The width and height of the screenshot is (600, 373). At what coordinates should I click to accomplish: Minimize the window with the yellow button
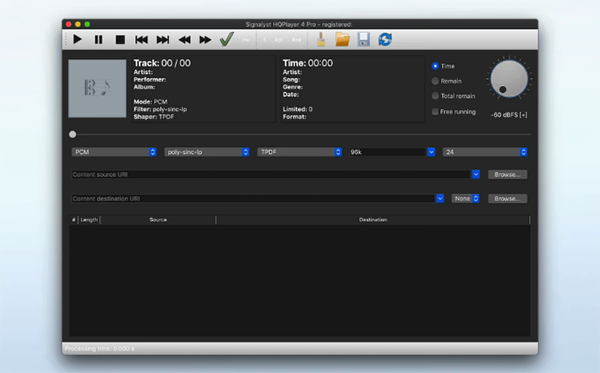tap(78, 24)
